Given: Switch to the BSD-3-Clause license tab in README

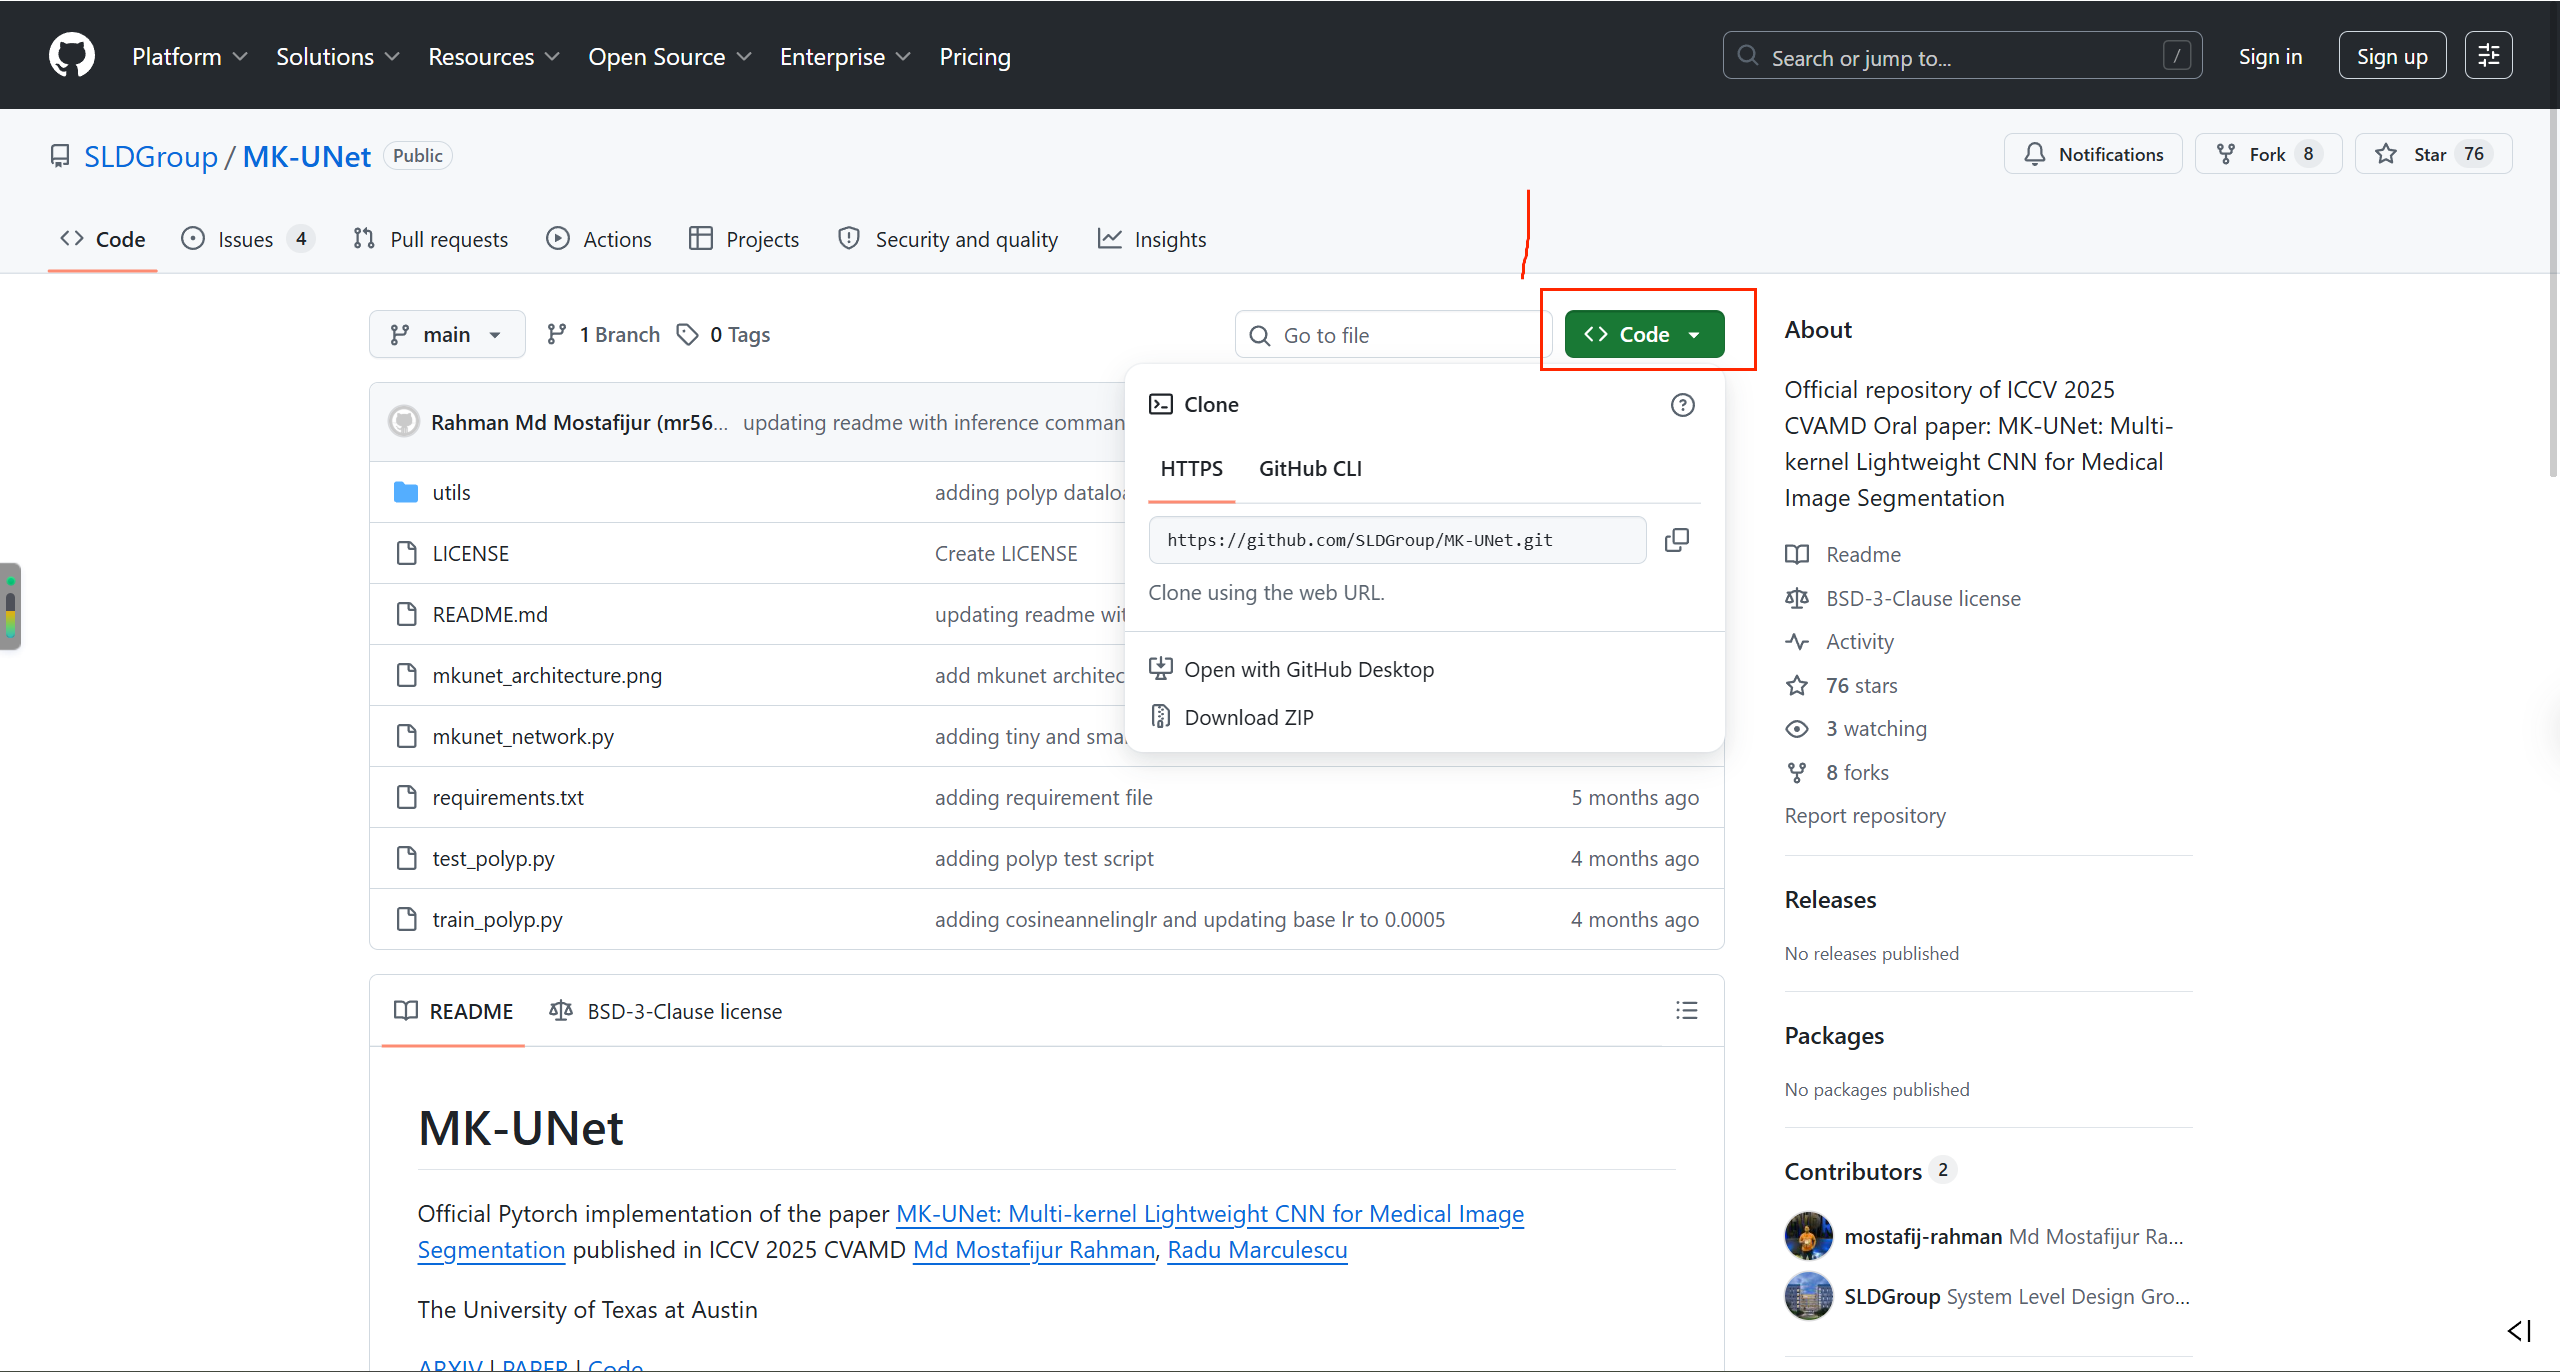Looking at the screenshot, I should pyautogui.click(x=666, y=1011).
